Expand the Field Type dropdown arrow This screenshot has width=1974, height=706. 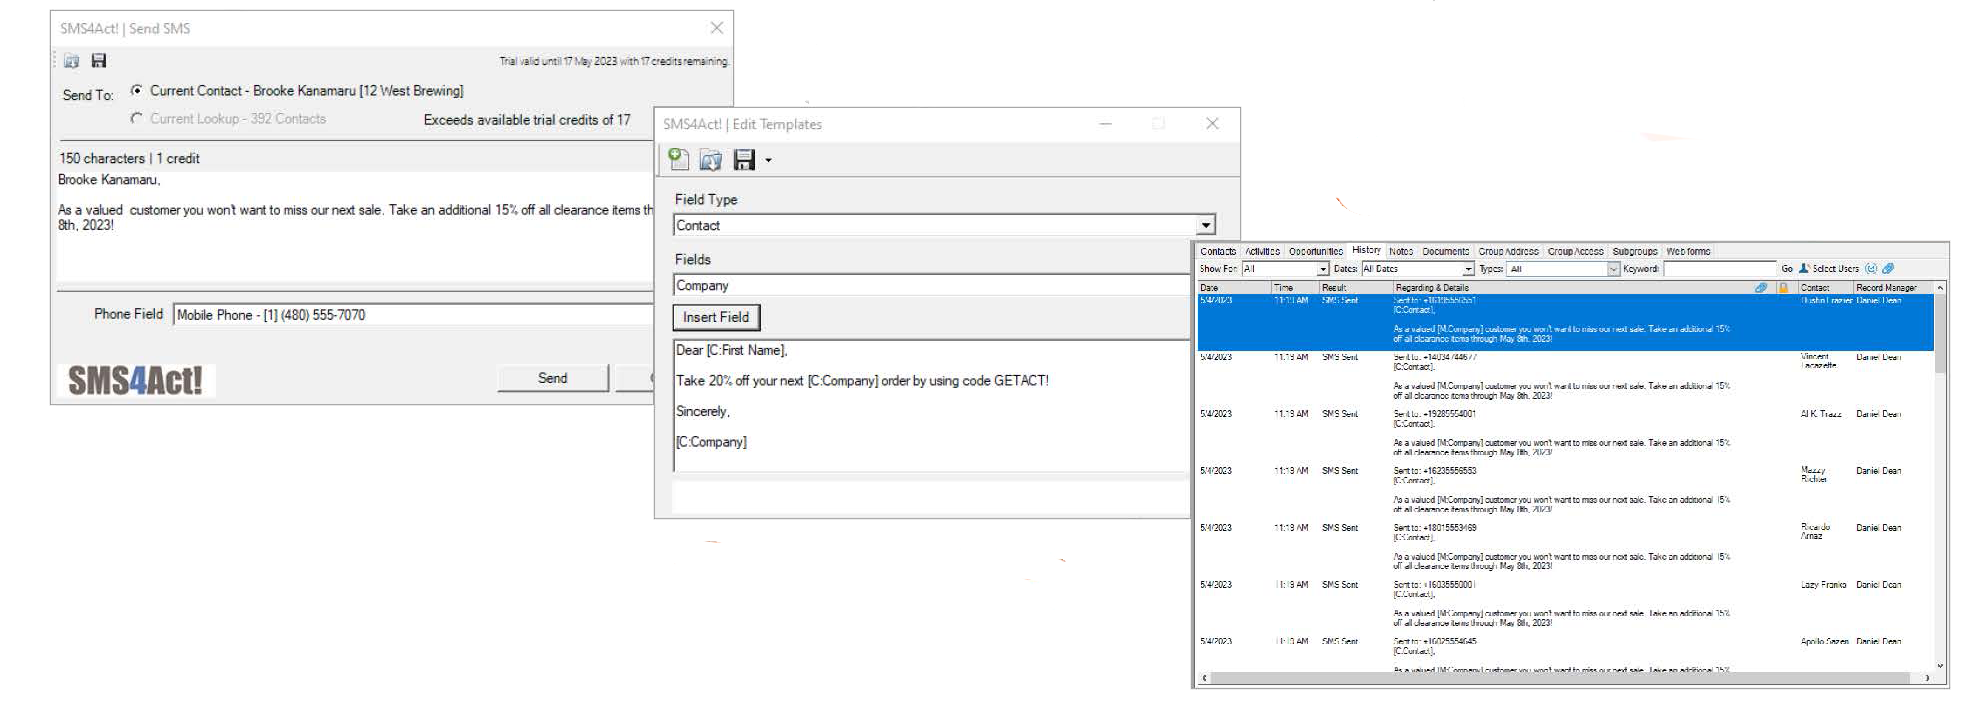coord(1206,226)
